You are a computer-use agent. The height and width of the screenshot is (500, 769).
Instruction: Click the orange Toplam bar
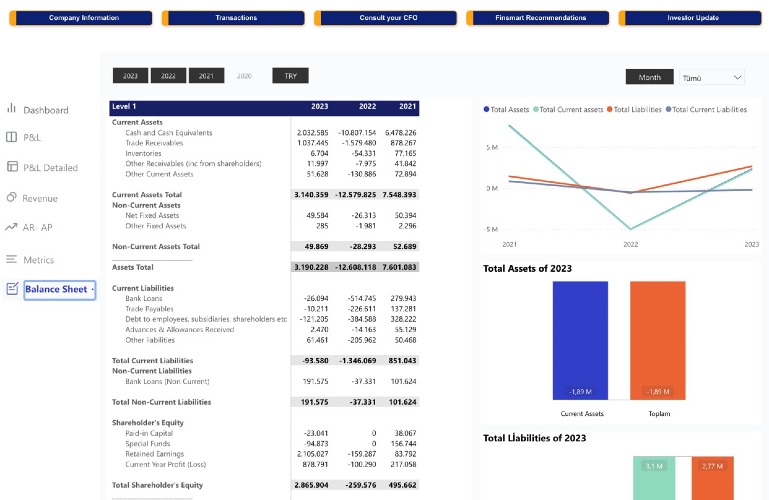[x=658, y=340]
